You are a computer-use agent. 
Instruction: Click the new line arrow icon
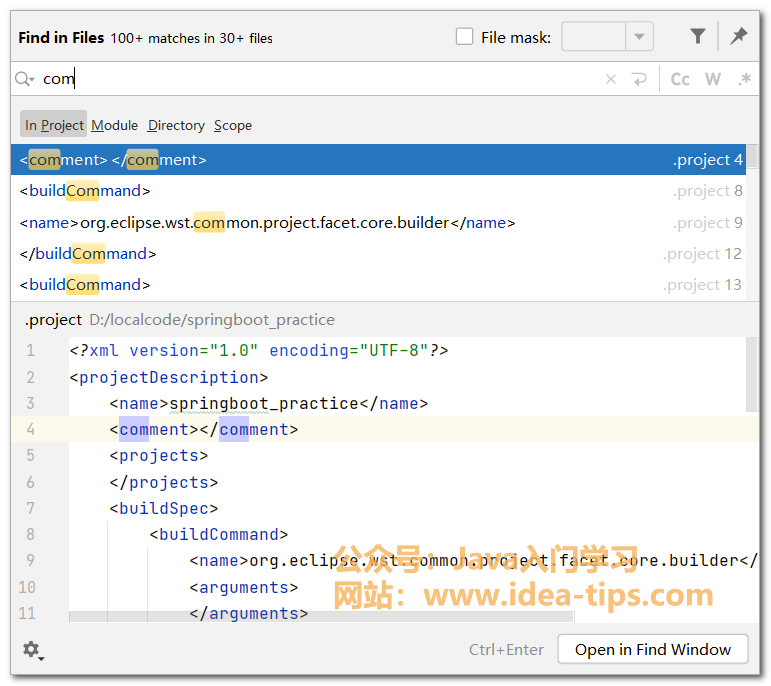pyautogui.click(x=639, y=80)
